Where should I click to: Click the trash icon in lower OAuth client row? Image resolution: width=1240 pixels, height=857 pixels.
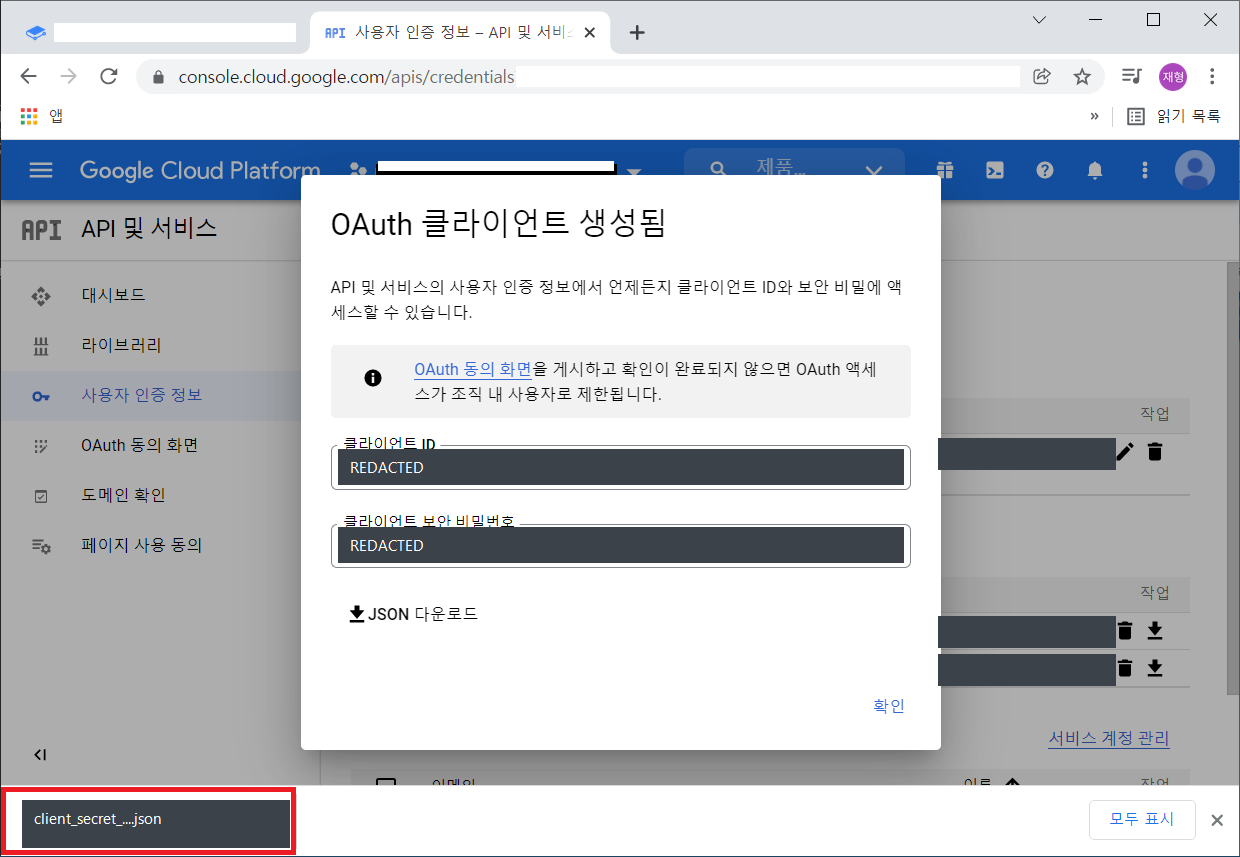point(1125,668)
